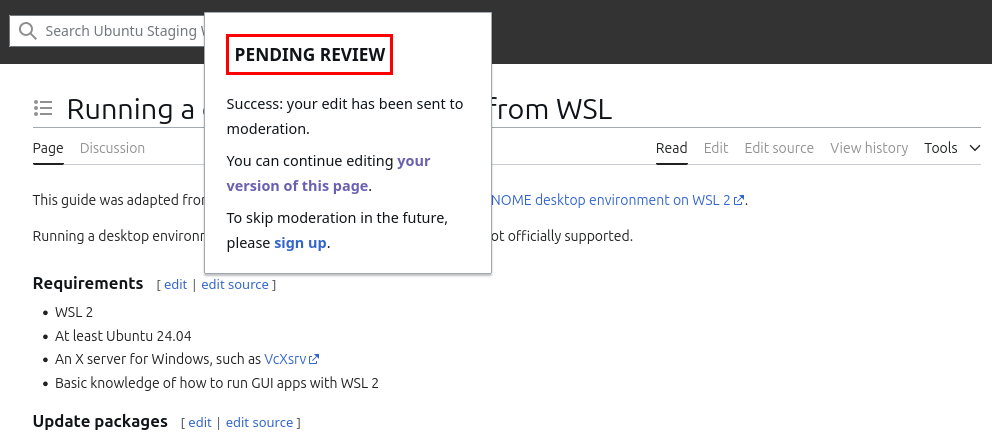The width and height of the screenshot is (992, 435).
Task: Select the Read view tab
Action: [x=671, y=148]
